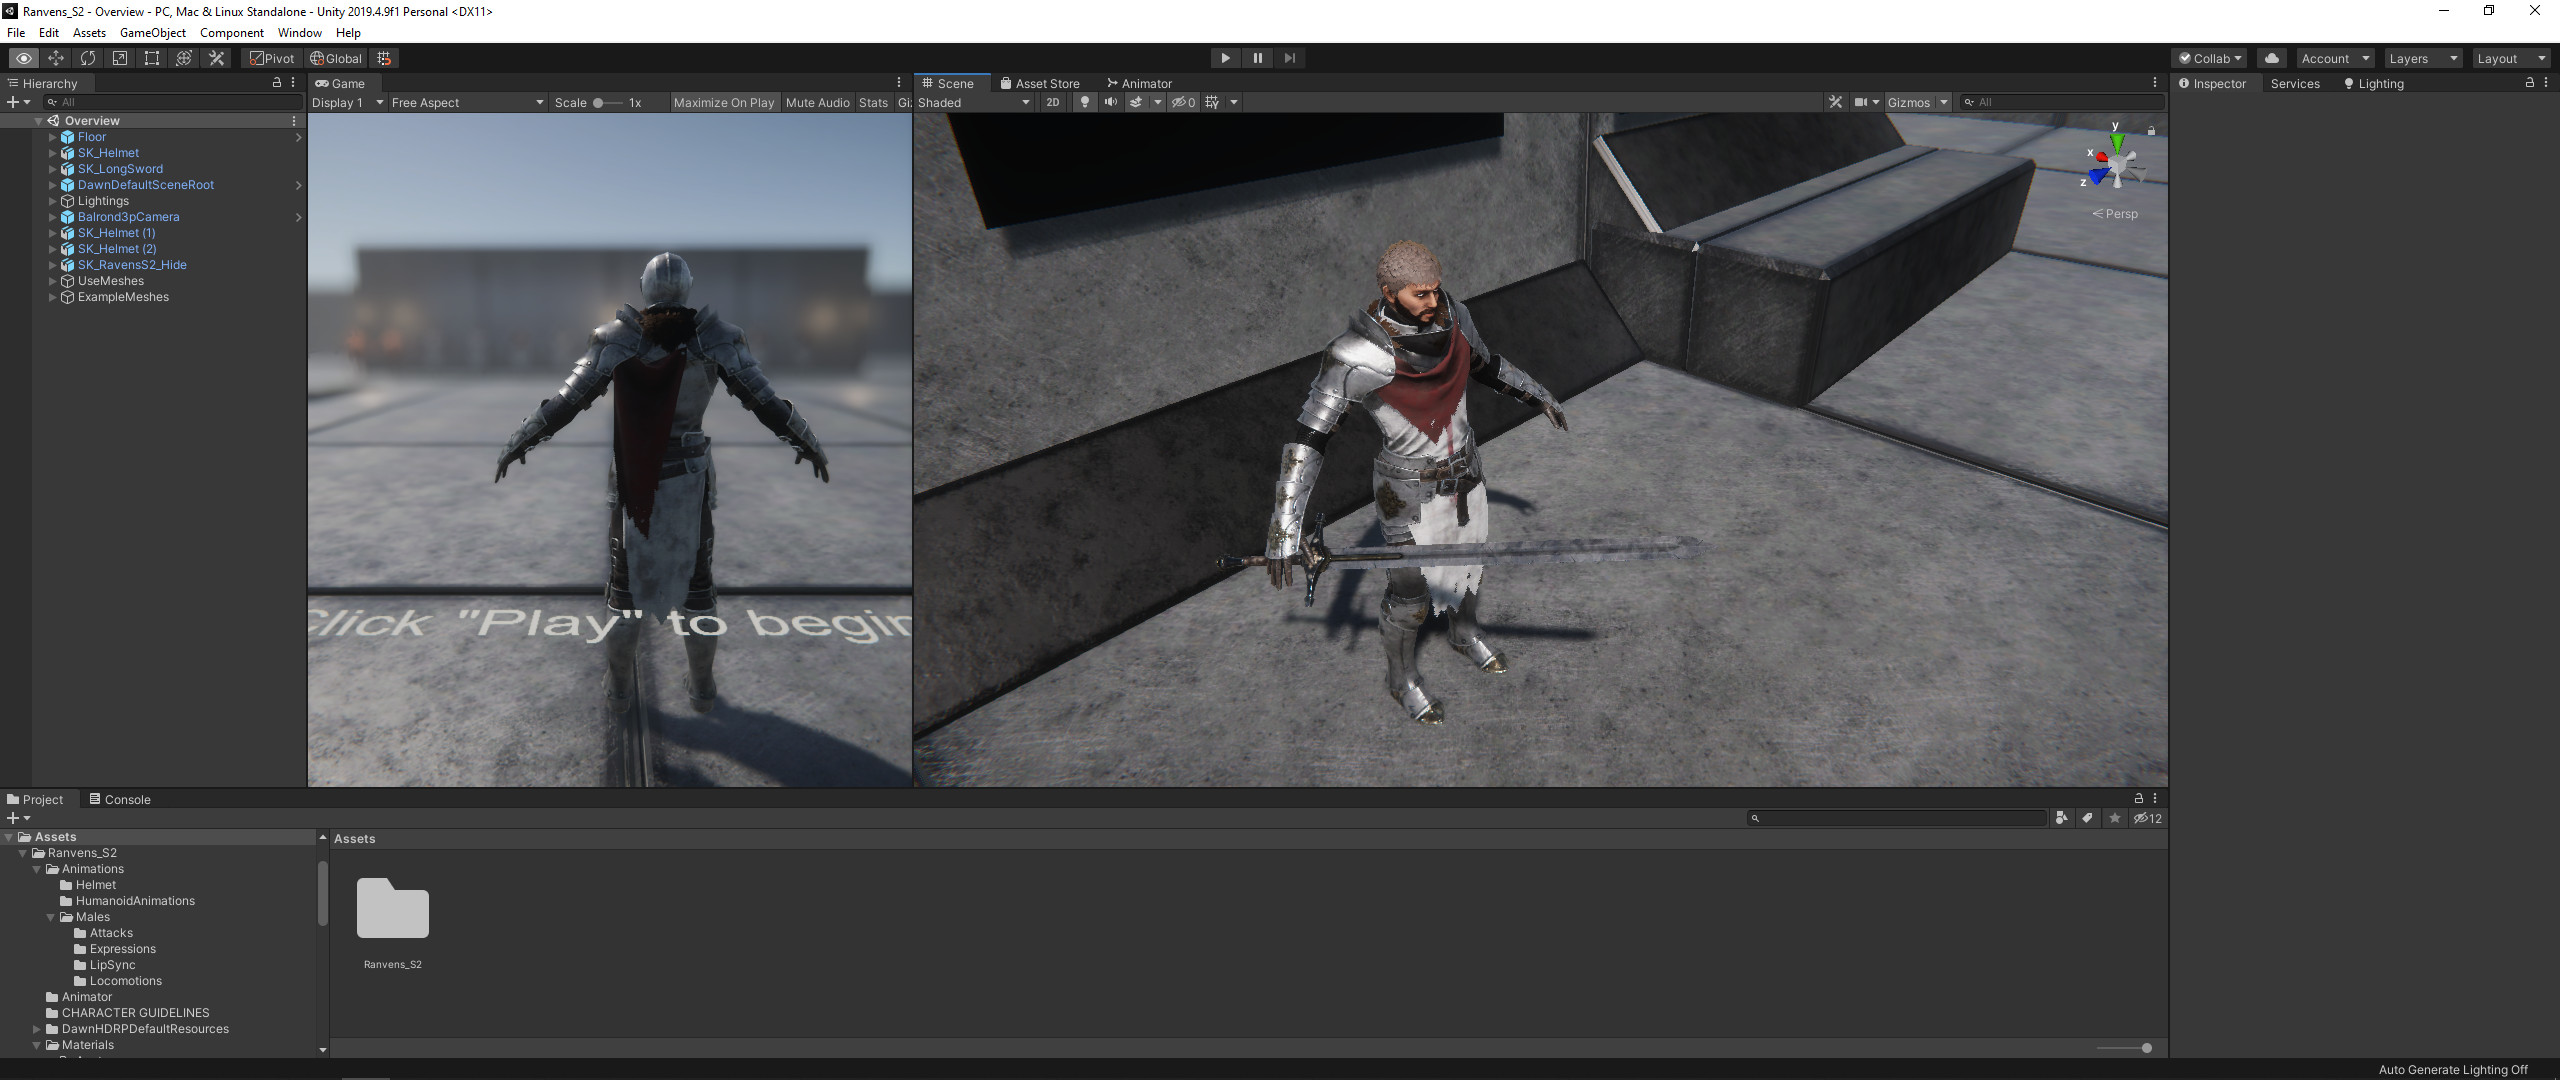This screenshot has height=1080, width=2560.
Task: Open Collab dropdown
Action: tap(2210, 58)
